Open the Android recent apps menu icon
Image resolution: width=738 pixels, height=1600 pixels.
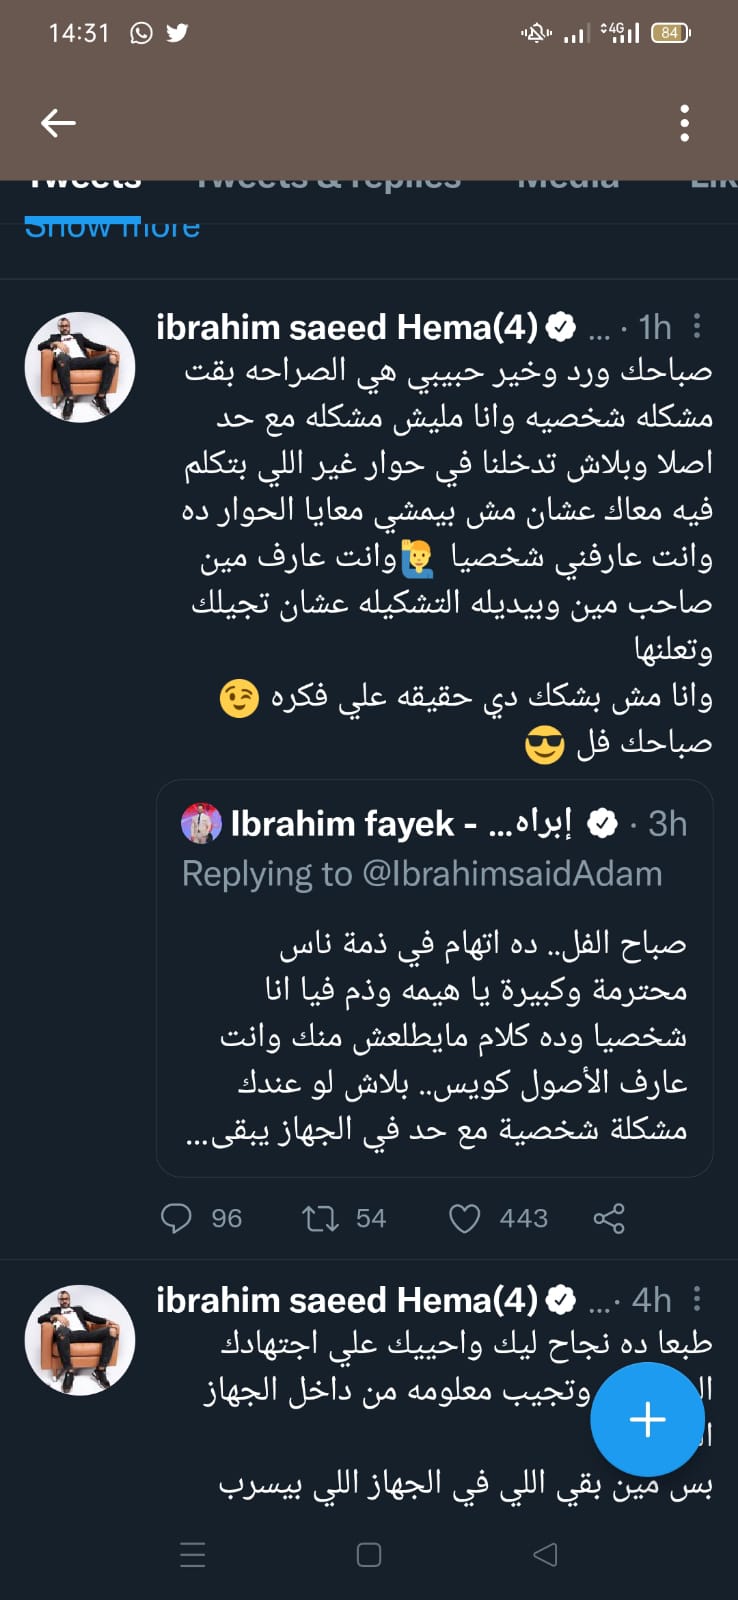[192, 1554]
